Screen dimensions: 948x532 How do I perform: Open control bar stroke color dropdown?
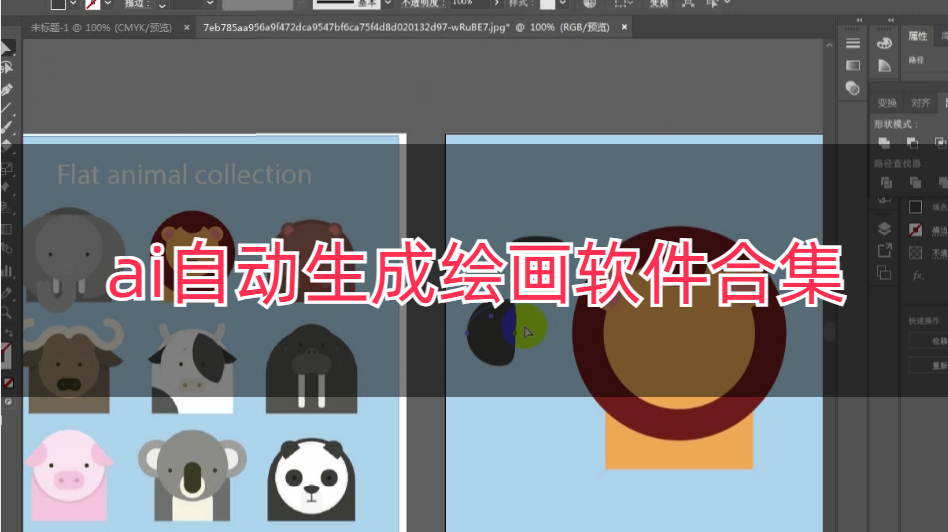point(108,4)
